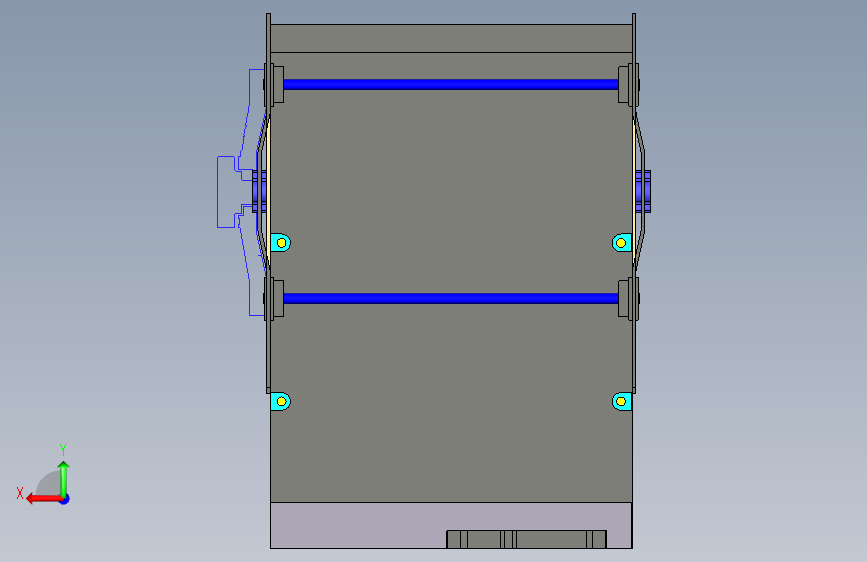Select the blue wireframe outline block at far left

pos(226,192)
